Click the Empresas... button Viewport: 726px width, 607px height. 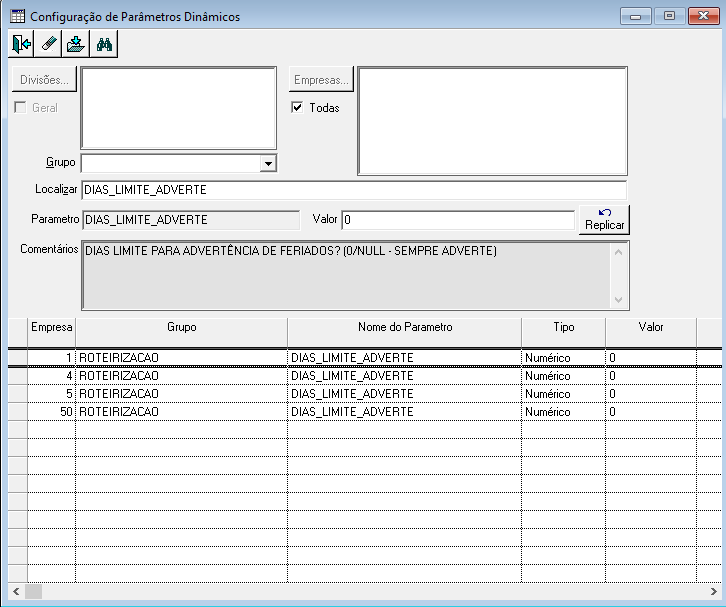321,80
